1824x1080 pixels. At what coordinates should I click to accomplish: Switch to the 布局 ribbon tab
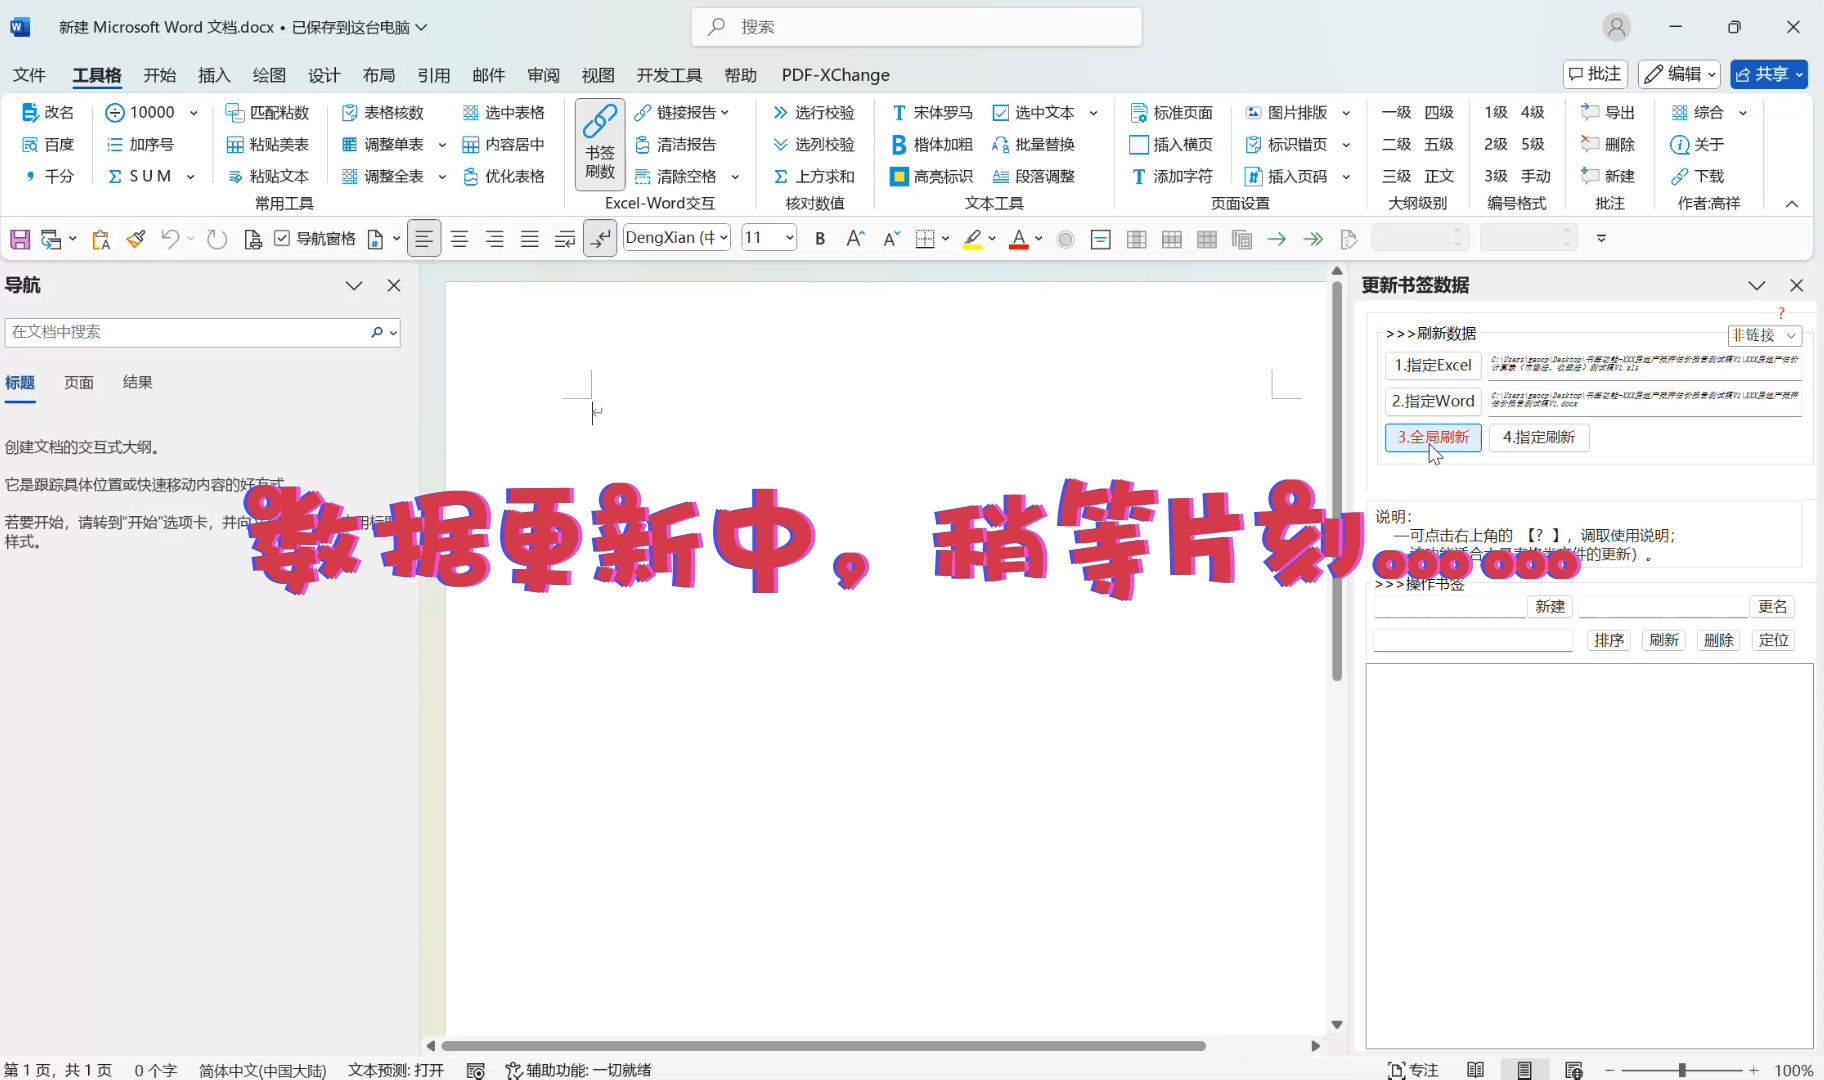[379, 75]
